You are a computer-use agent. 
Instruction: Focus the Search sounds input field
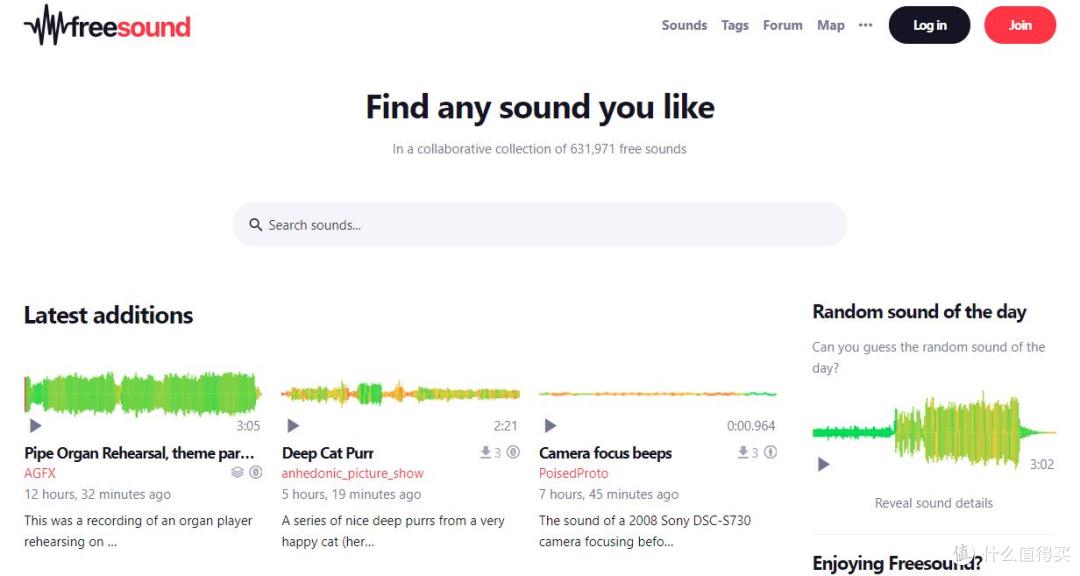click(x=539, y=225)
